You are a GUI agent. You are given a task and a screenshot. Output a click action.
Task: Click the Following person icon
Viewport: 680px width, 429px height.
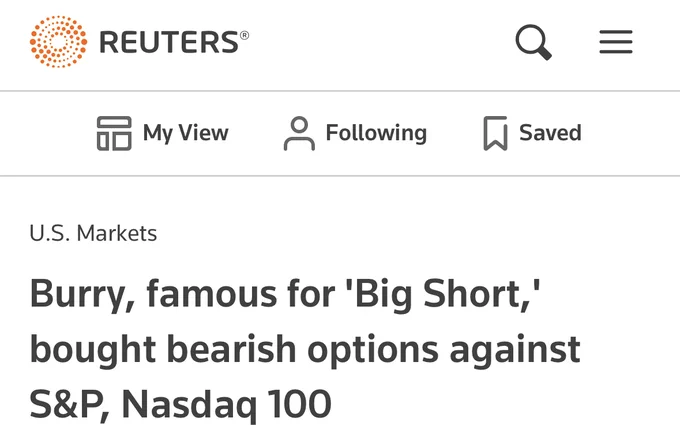[299, 133]
